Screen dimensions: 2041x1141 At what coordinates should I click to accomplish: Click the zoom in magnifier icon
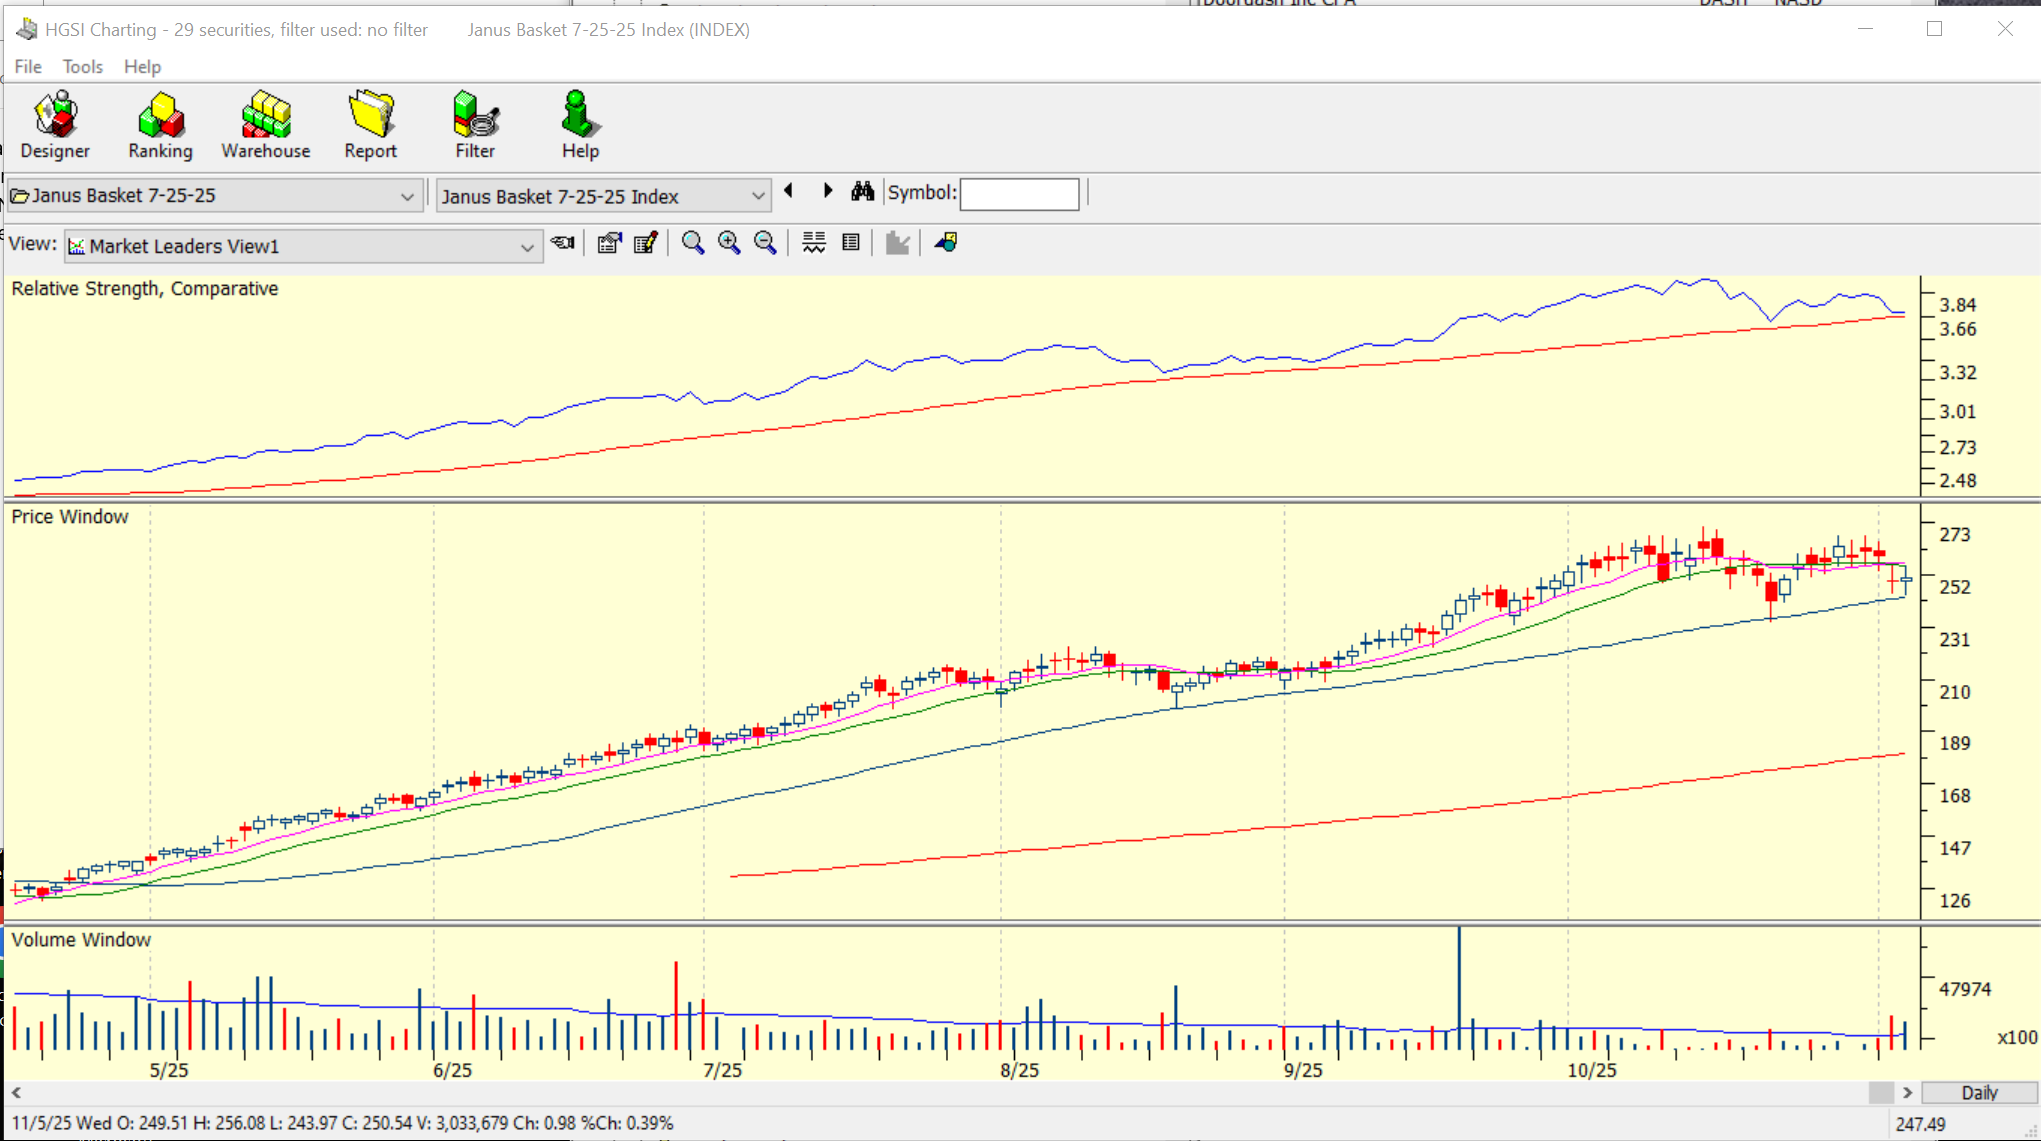[x=729, y=243]
